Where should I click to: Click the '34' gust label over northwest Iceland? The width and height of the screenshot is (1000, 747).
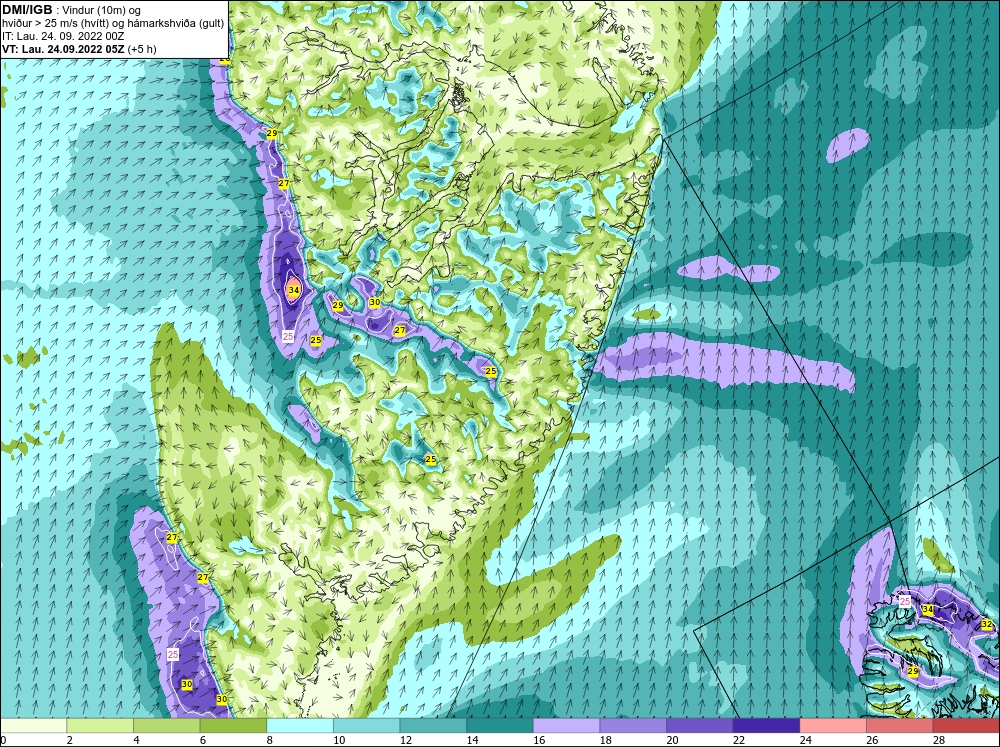pos(928,610)
